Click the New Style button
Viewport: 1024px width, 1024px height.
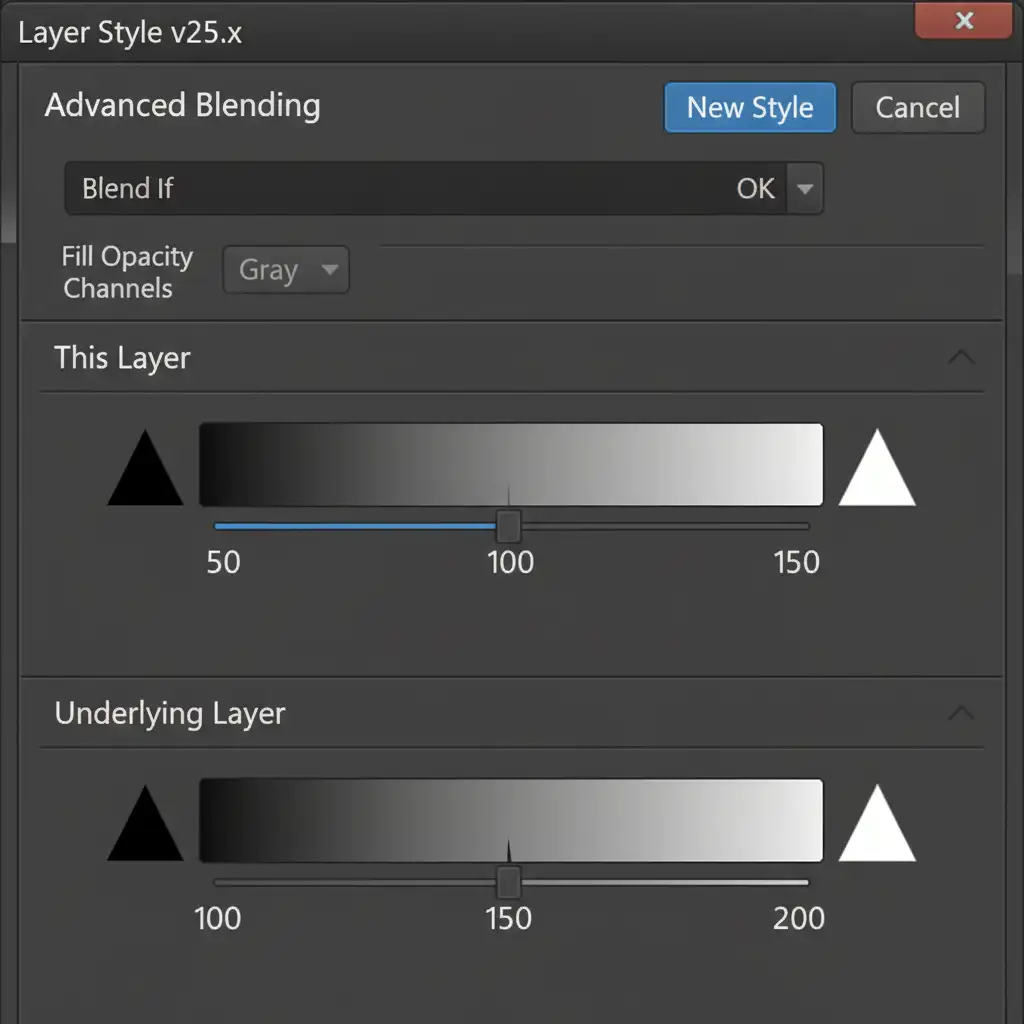pos(750,108)
